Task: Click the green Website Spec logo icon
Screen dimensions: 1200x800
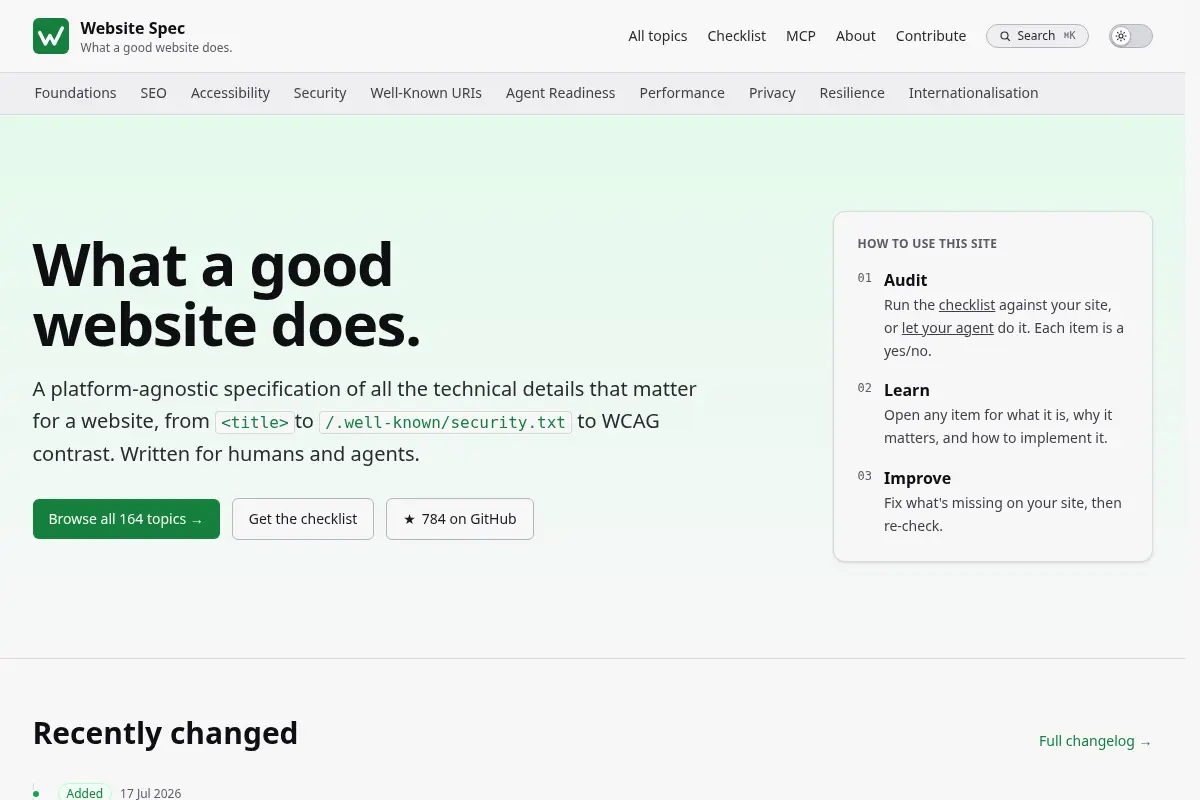Action: [x=51, y=36]
